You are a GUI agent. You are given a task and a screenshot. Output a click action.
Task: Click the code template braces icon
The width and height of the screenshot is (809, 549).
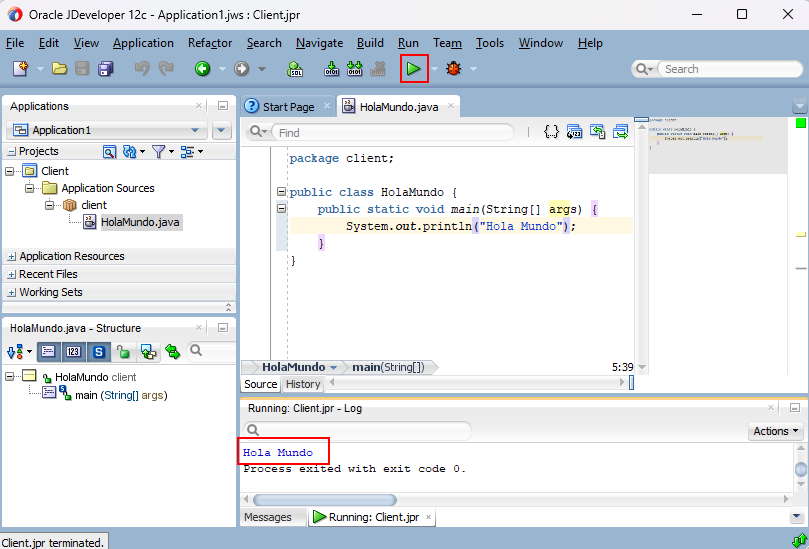[x=551, y=132]
